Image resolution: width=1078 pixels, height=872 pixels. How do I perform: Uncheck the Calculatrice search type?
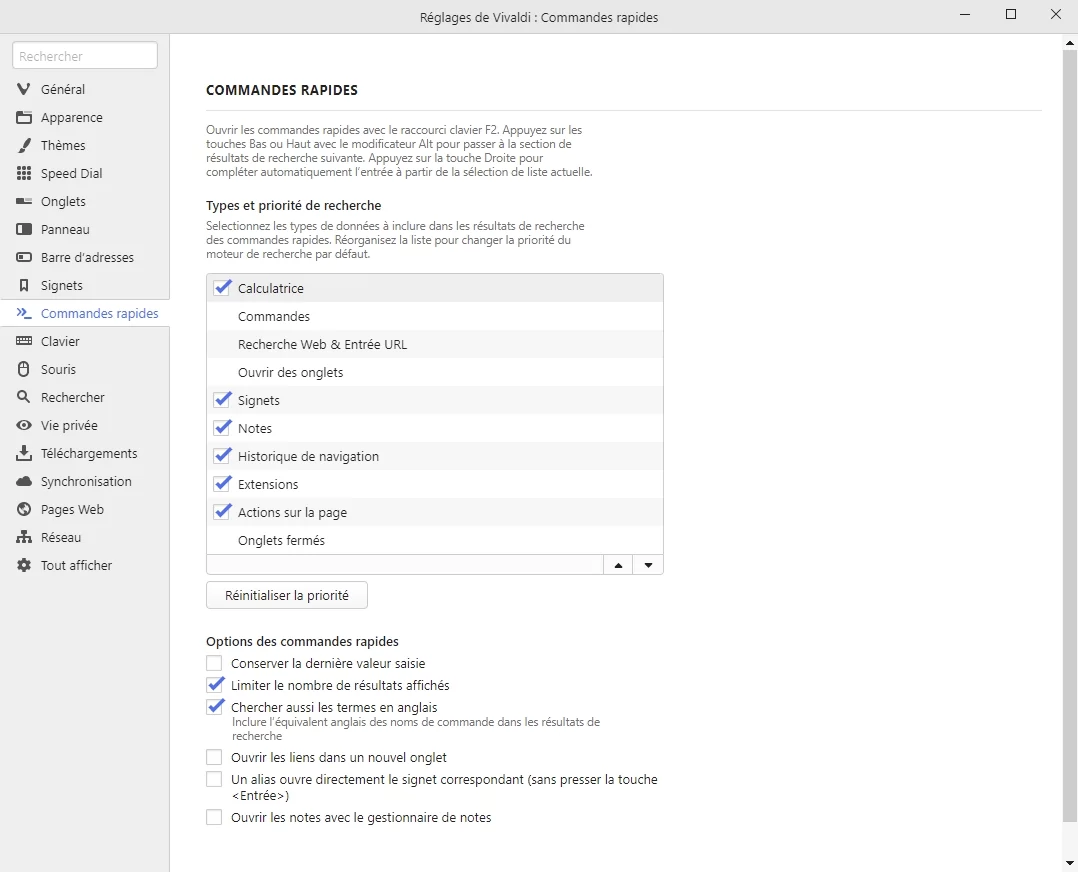pyautogui.click(x=222, y=287)
